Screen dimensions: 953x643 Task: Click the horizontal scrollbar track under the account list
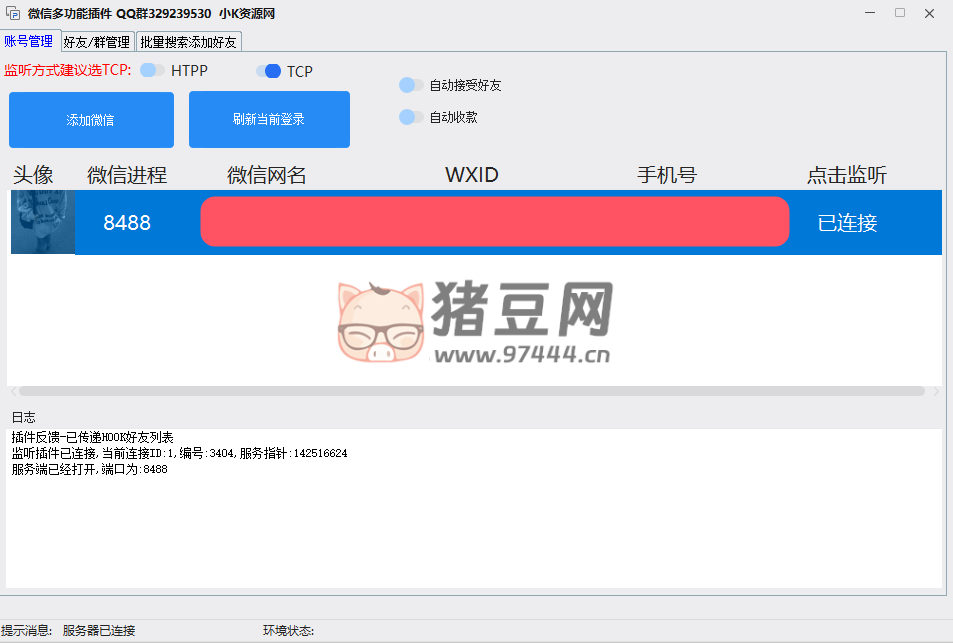(470, 391)
